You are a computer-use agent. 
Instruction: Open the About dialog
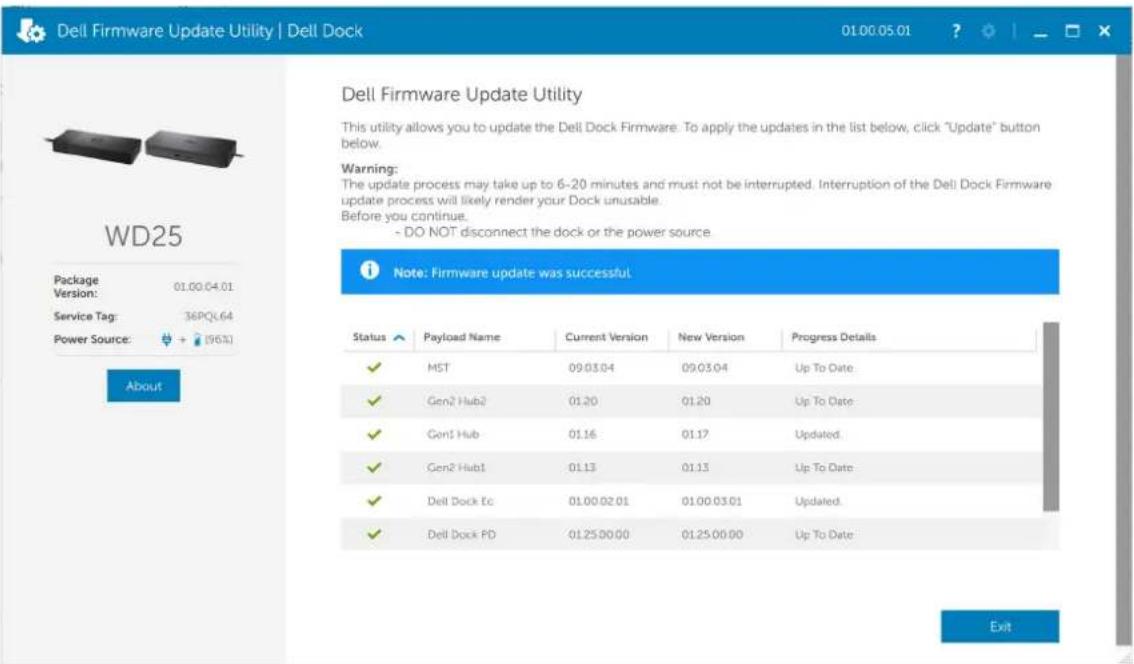pos(143,386)
